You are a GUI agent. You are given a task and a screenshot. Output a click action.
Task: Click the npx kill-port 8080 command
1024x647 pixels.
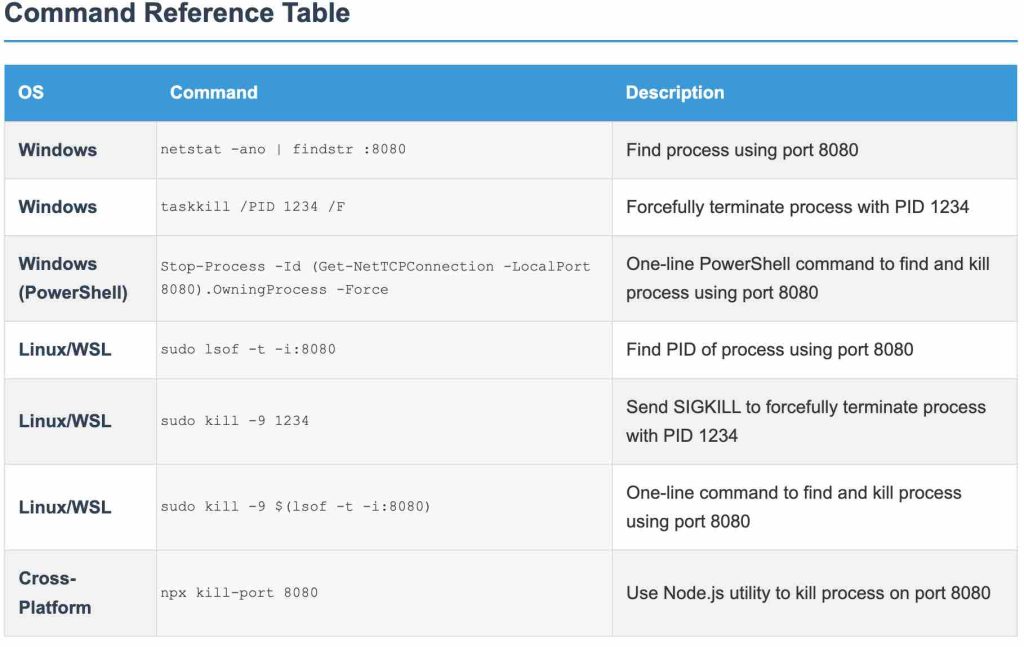coord(239,593)
